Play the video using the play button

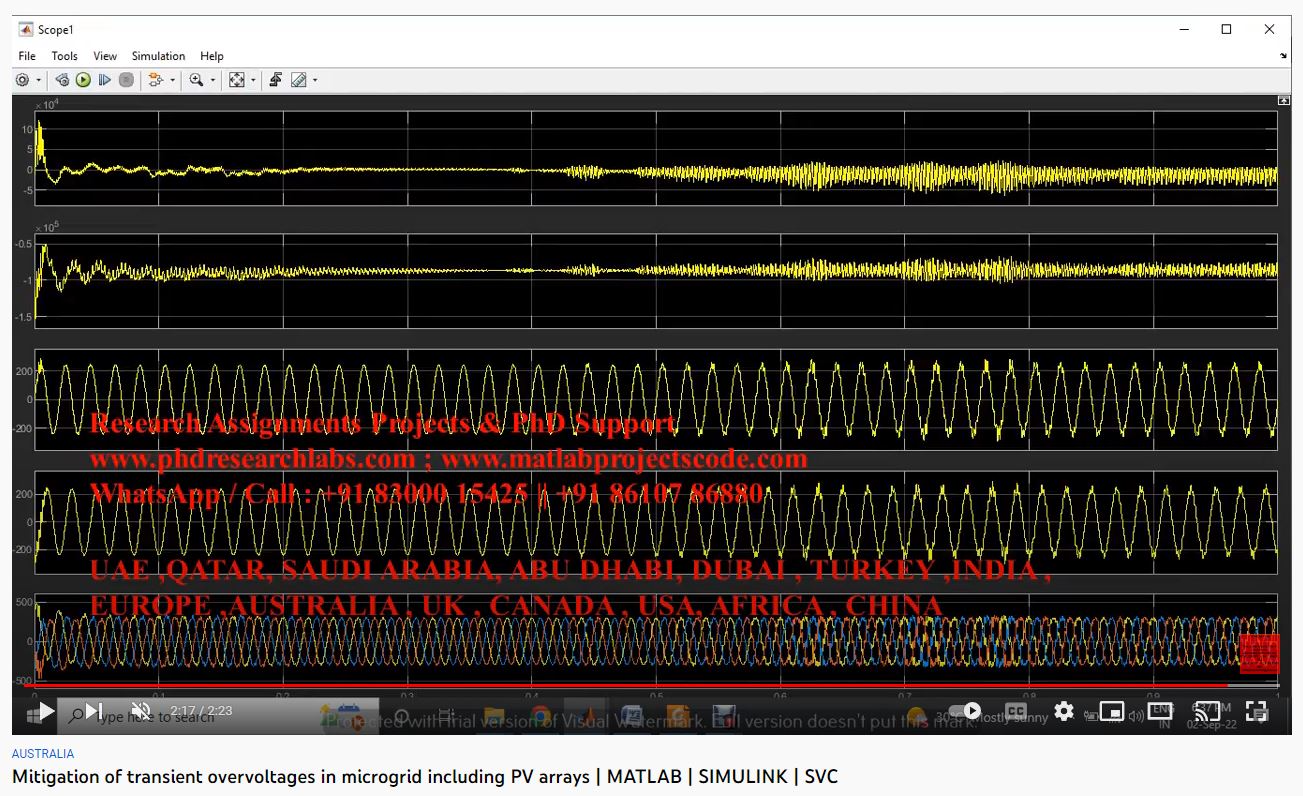46,712
